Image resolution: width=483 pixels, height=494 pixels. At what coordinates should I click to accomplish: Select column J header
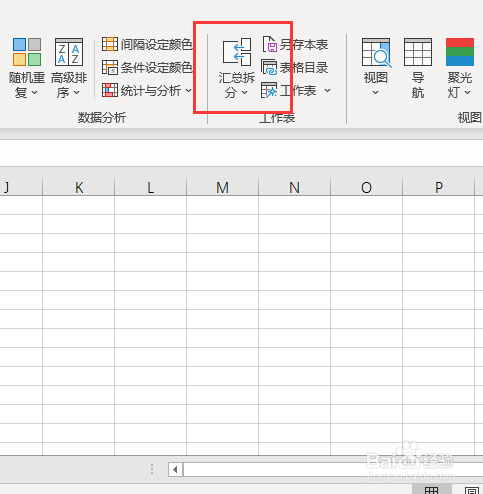[x=21, y=187]
